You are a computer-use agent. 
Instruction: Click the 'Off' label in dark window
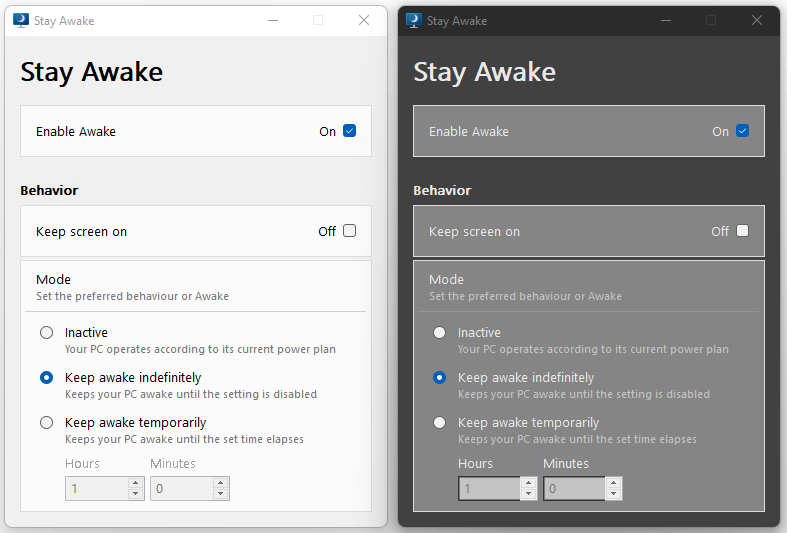pos(720,231)
